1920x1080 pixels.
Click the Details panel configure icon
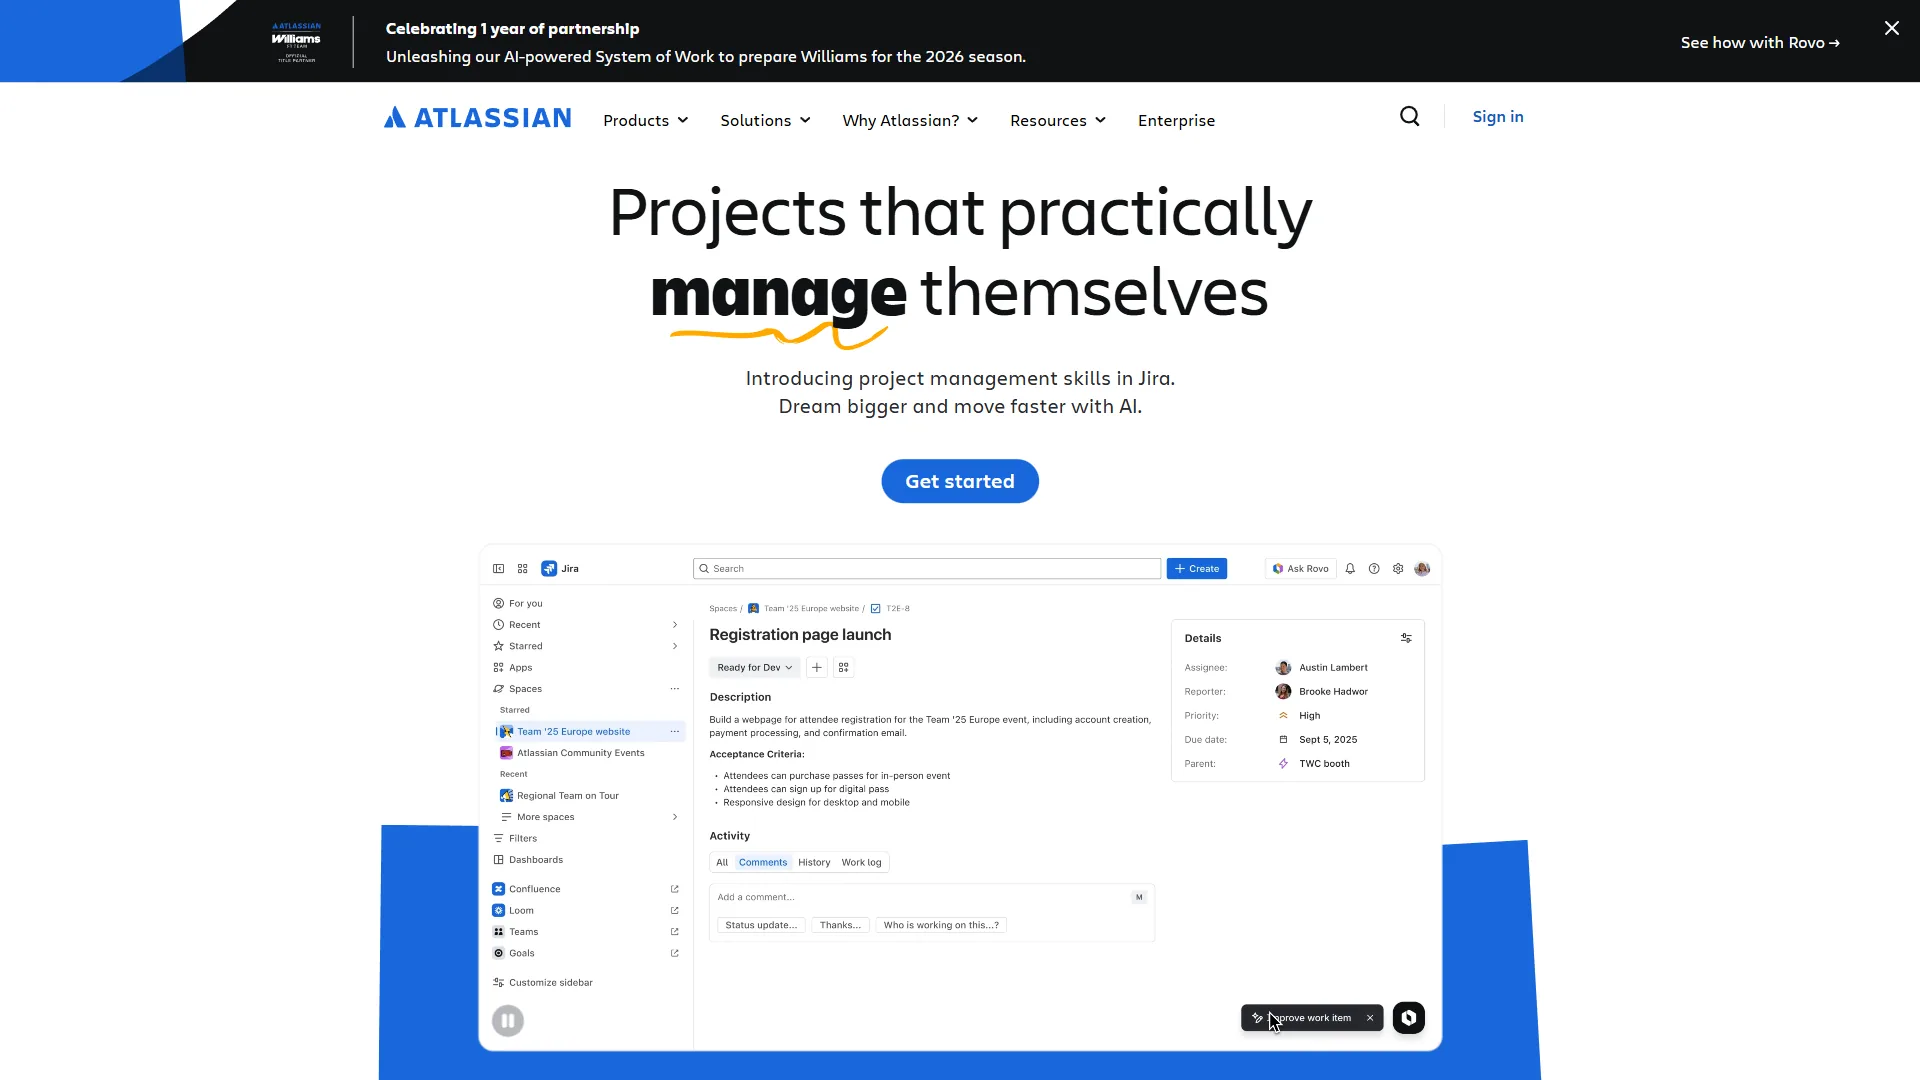[1406, 638]
